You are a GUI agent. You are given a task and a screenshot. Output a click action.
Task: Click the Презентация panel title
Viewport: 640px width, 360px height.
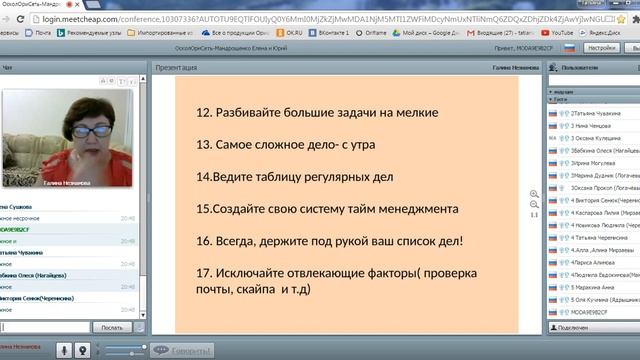coord(176,67)
